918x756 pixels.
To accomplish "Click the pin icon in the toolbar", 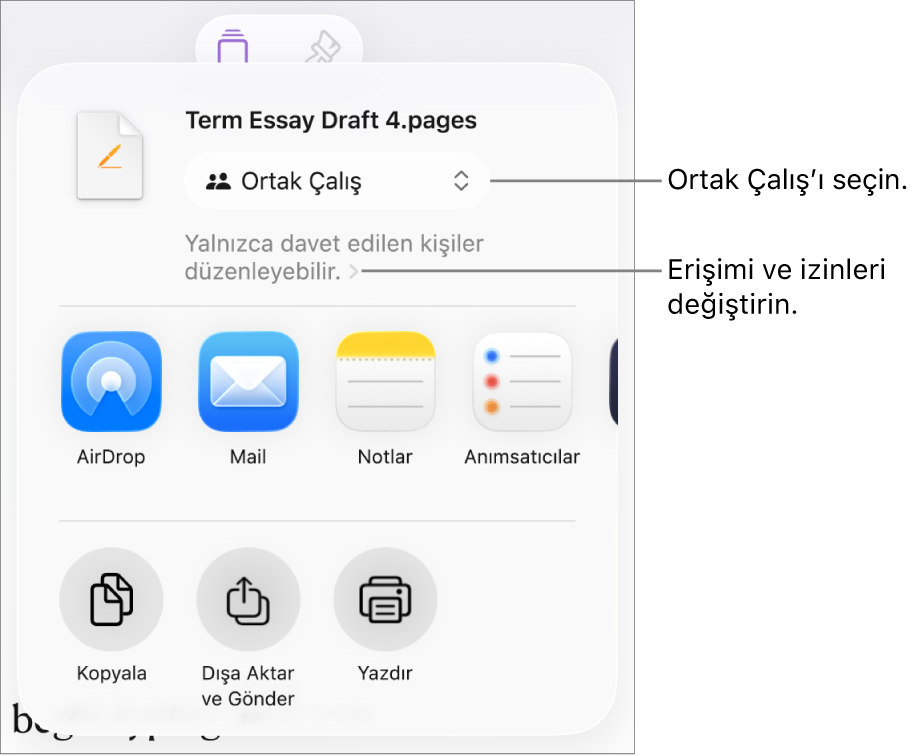I will click(323, 47).
